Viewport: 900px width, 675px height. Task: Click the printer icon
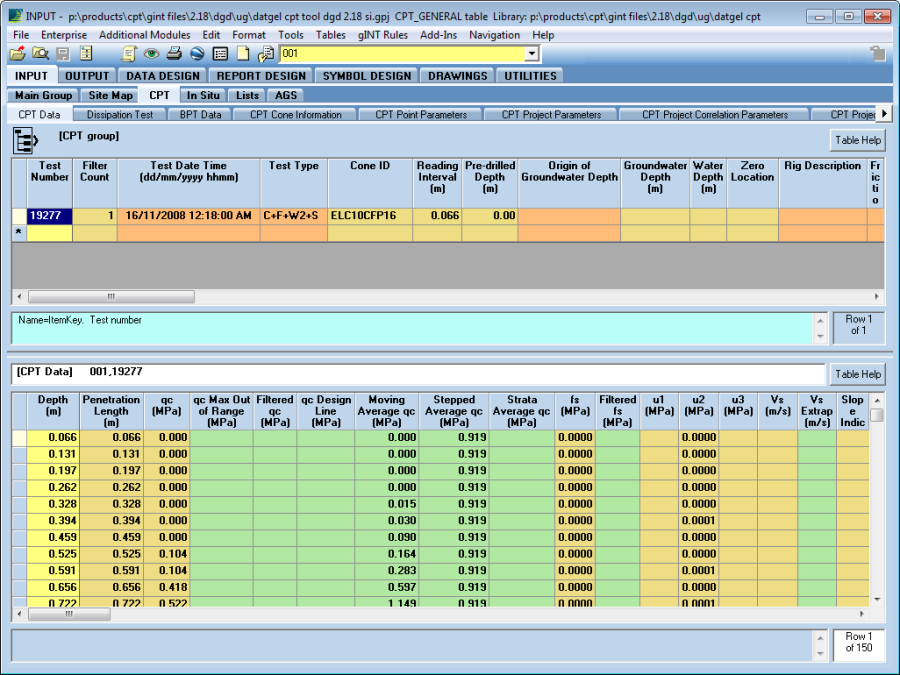pos(174,54)
